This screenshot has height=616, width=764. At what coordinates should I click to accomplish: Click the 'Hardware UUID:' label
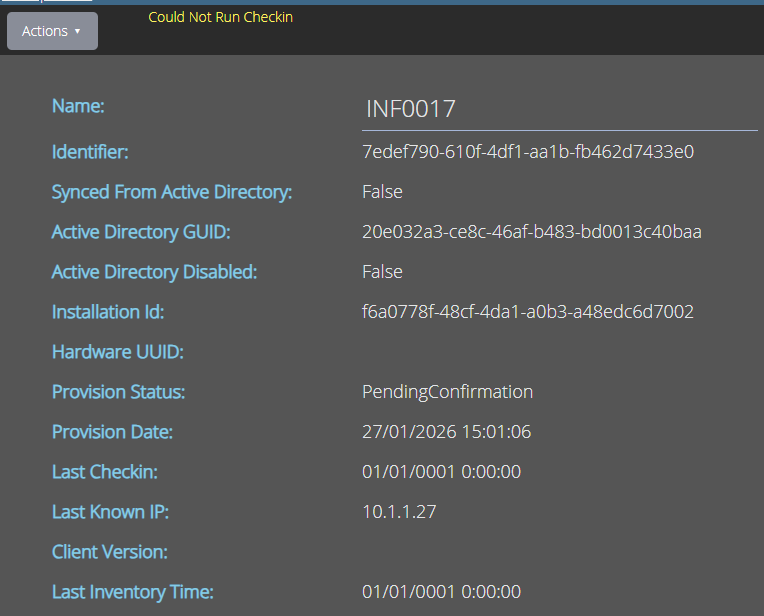coord(117,352)
